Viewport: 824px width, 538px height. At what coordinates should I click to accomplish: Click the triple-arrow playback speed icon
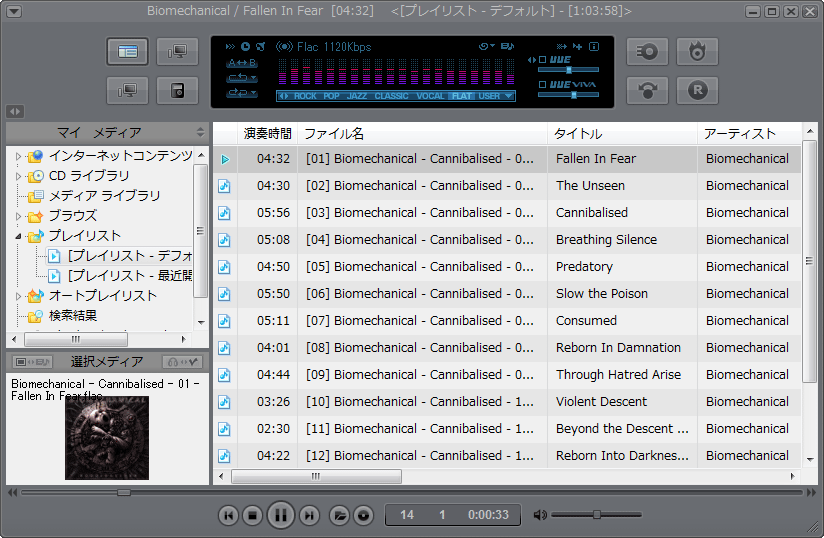(230, 47)
